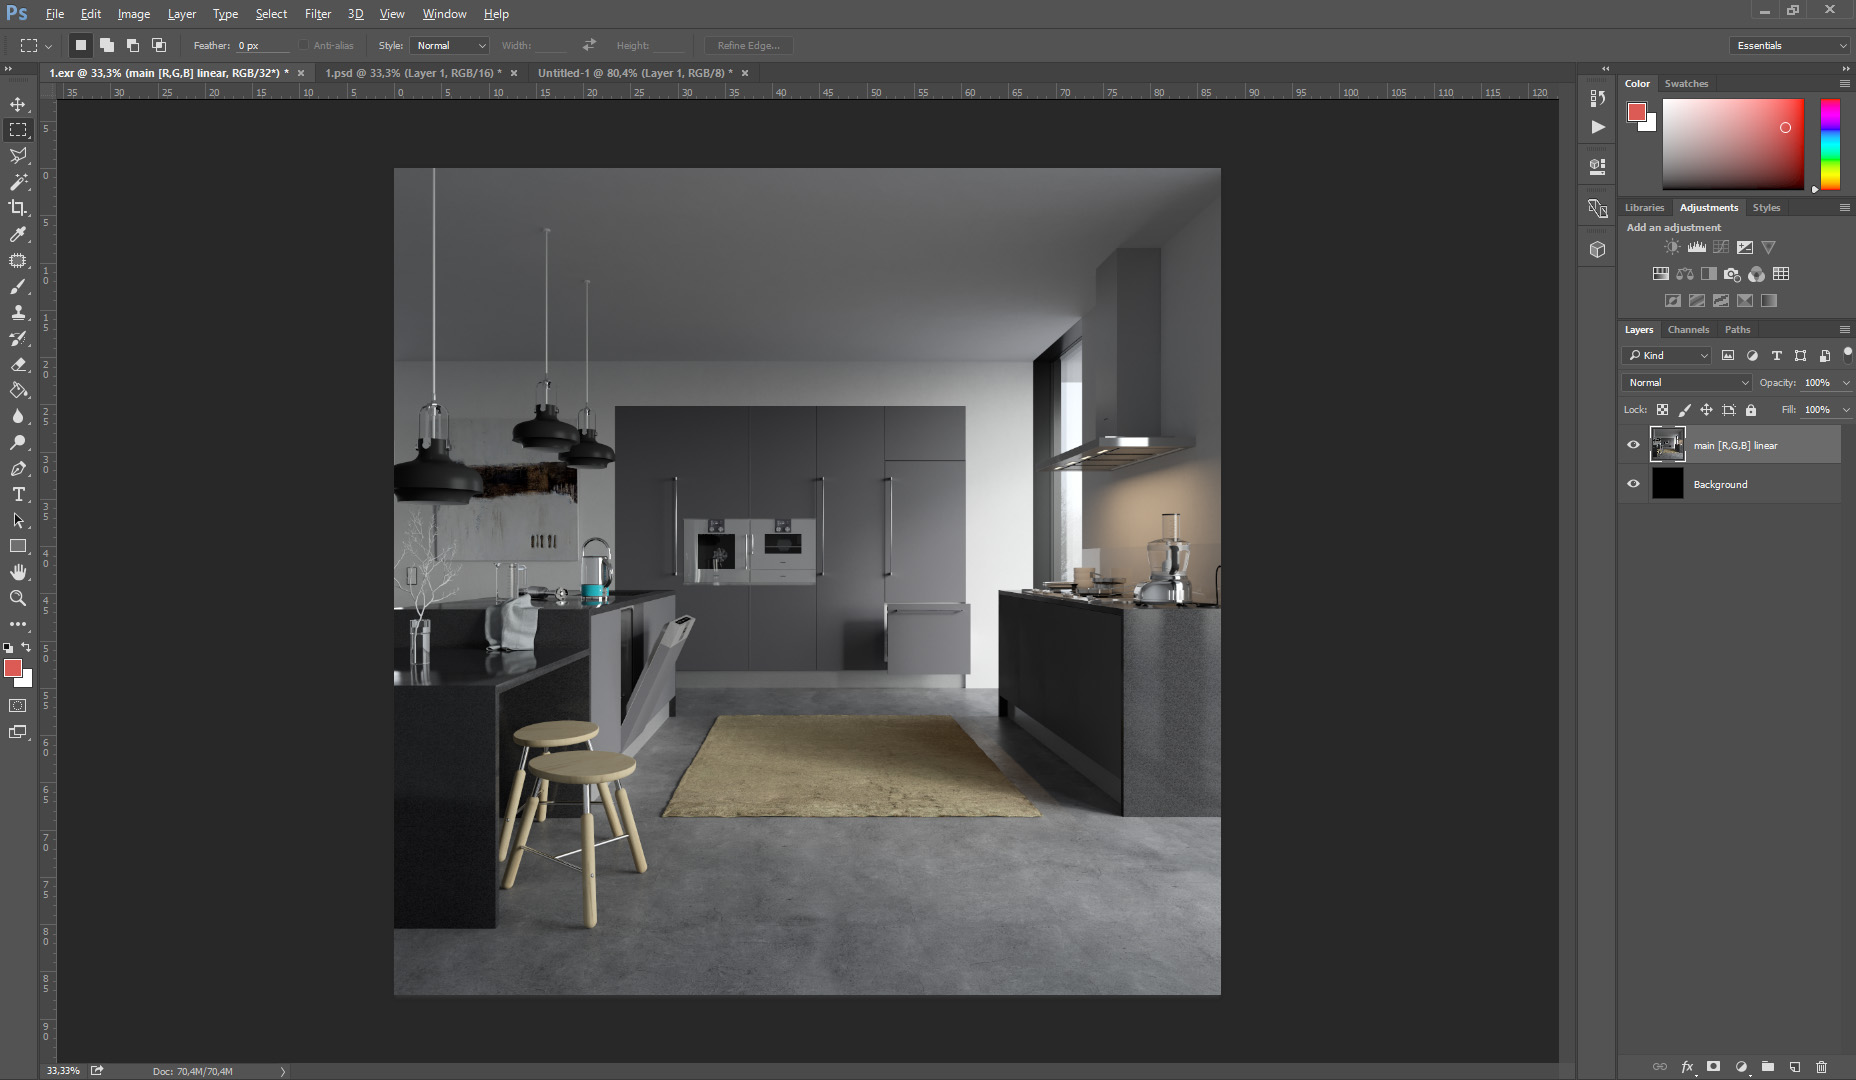Open the Style dropdown set to Normal

coord(450,46)
